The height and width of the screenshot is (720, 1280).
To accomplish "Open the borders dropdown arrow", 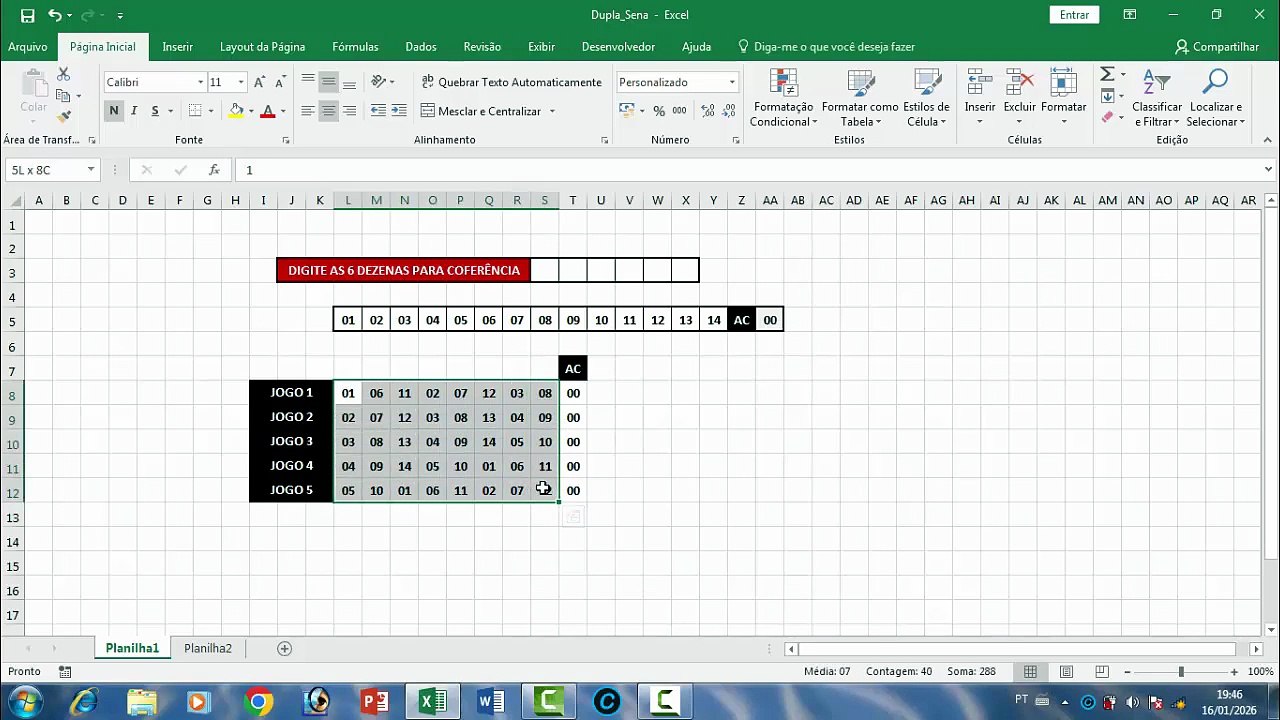I will 211,111.
